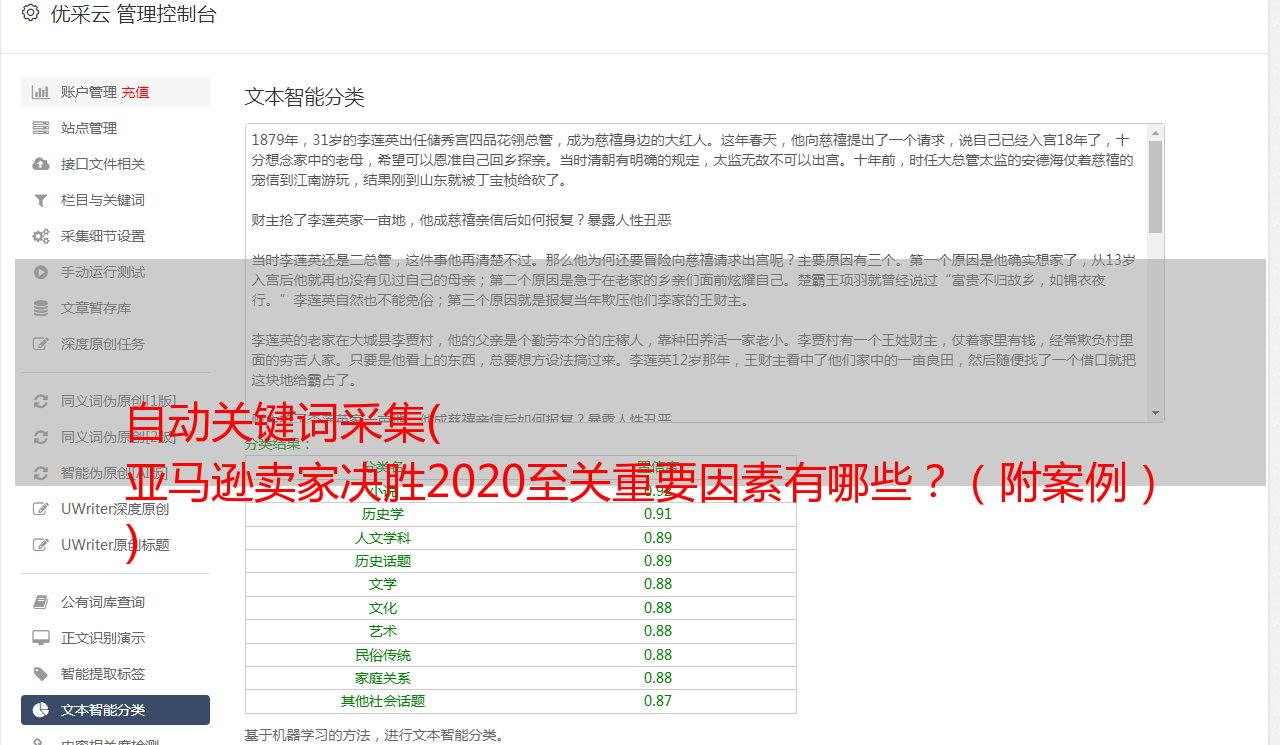Click the book icon for 公有词库查询
The width and height of the screenshot is (1280, 745).
coord(41,602)
